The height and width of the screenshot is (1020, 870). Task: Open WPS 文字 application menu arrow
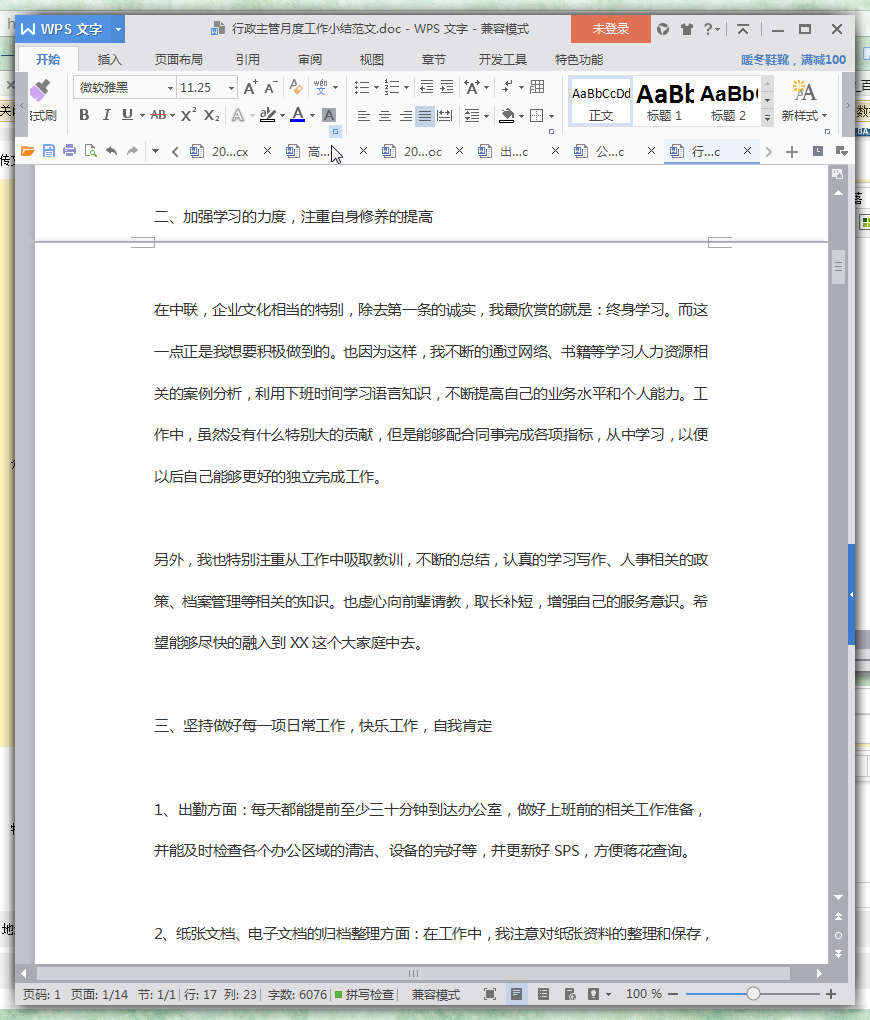pyautogui.click(x=118, y=29)
